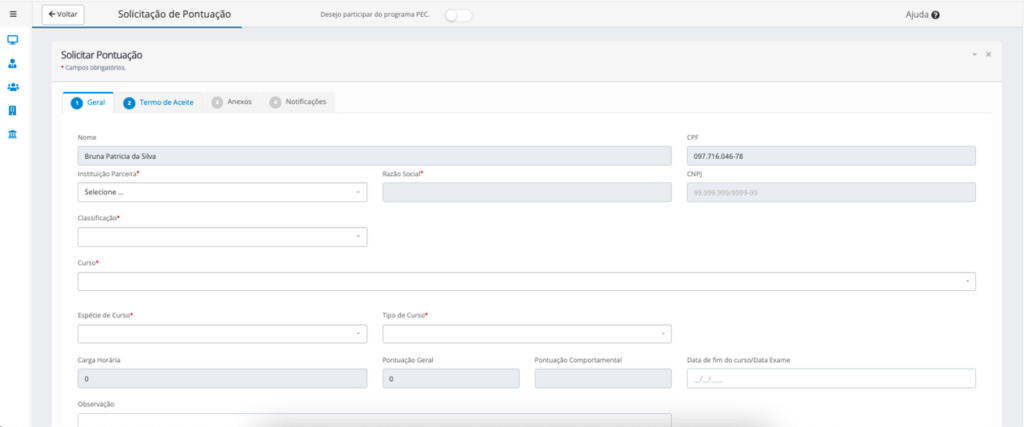
Task: Open the hamburger menu icon
Action: pos(13,14)
